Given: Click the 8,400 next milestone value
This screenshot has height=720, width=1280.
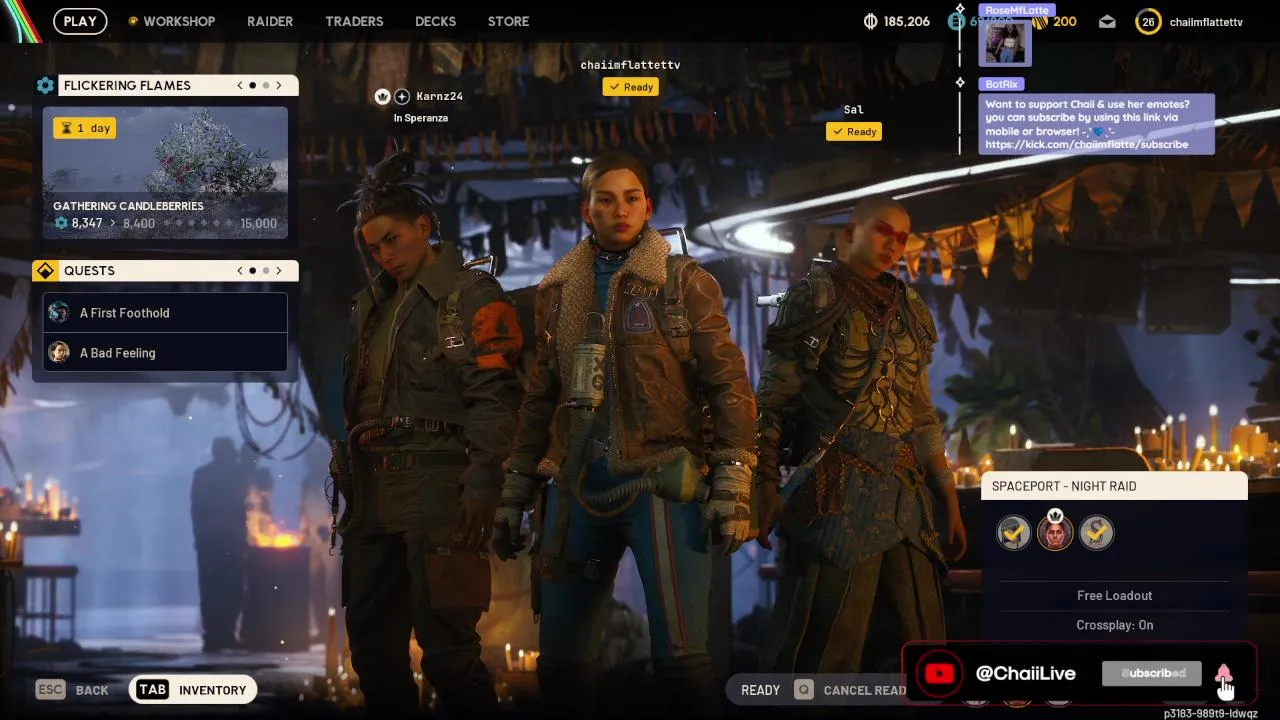Looking at the screenshot, I should pyautogui.click(x=139, y=223).
